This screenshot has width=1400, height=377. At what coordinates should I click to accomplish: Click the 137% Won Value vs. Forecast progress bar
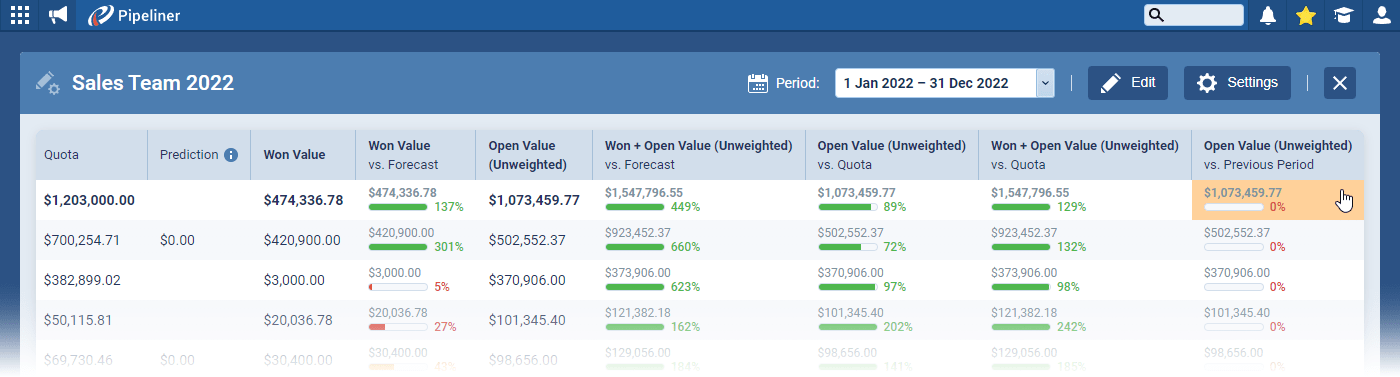[x=398, y=207]
